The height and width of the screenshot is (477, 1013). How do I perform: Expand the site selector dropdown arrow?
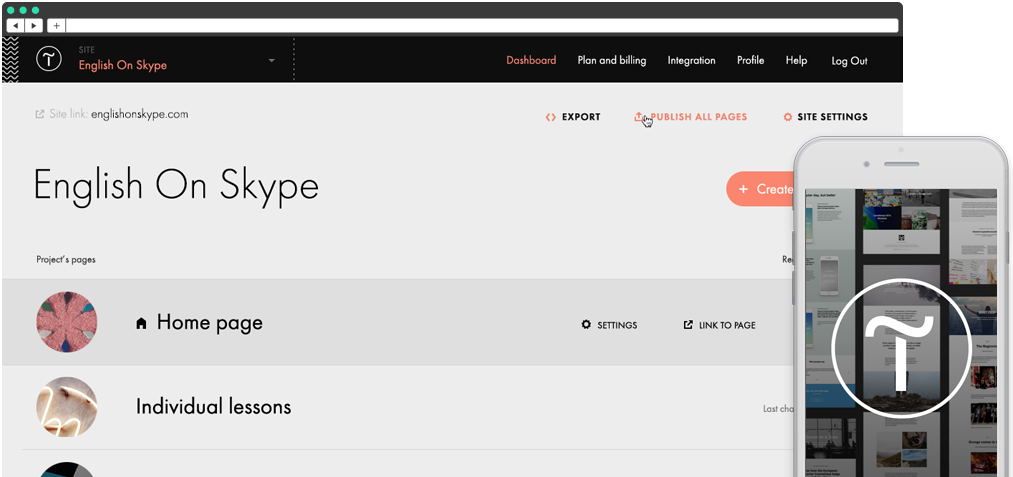tap(271, 61)
